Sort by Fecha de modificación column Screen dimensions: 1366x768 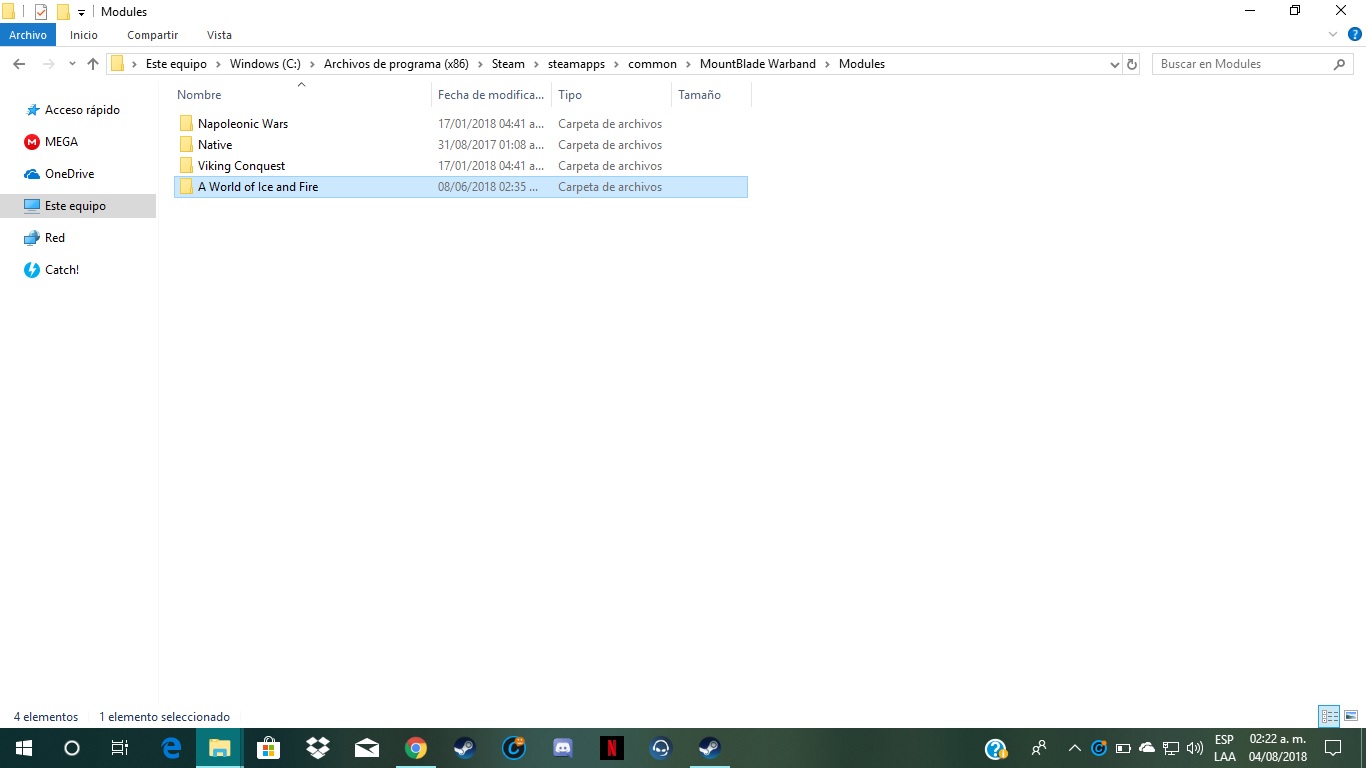pos(492,95)
